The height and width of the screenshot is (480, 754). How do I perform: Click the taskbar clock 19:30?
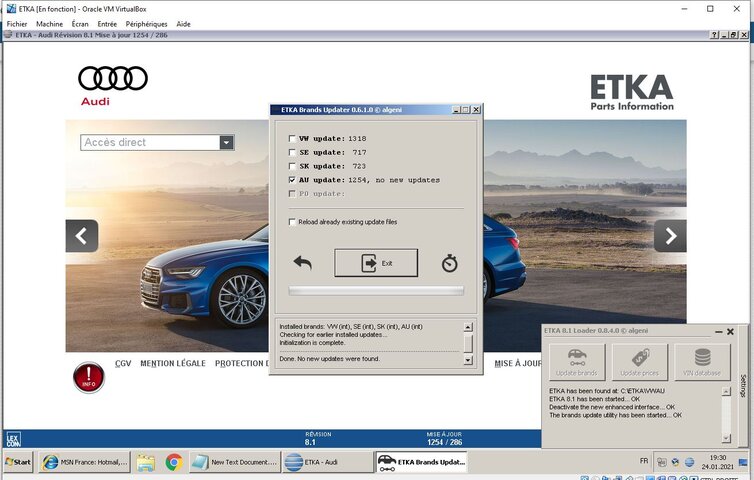pos(717,458)
